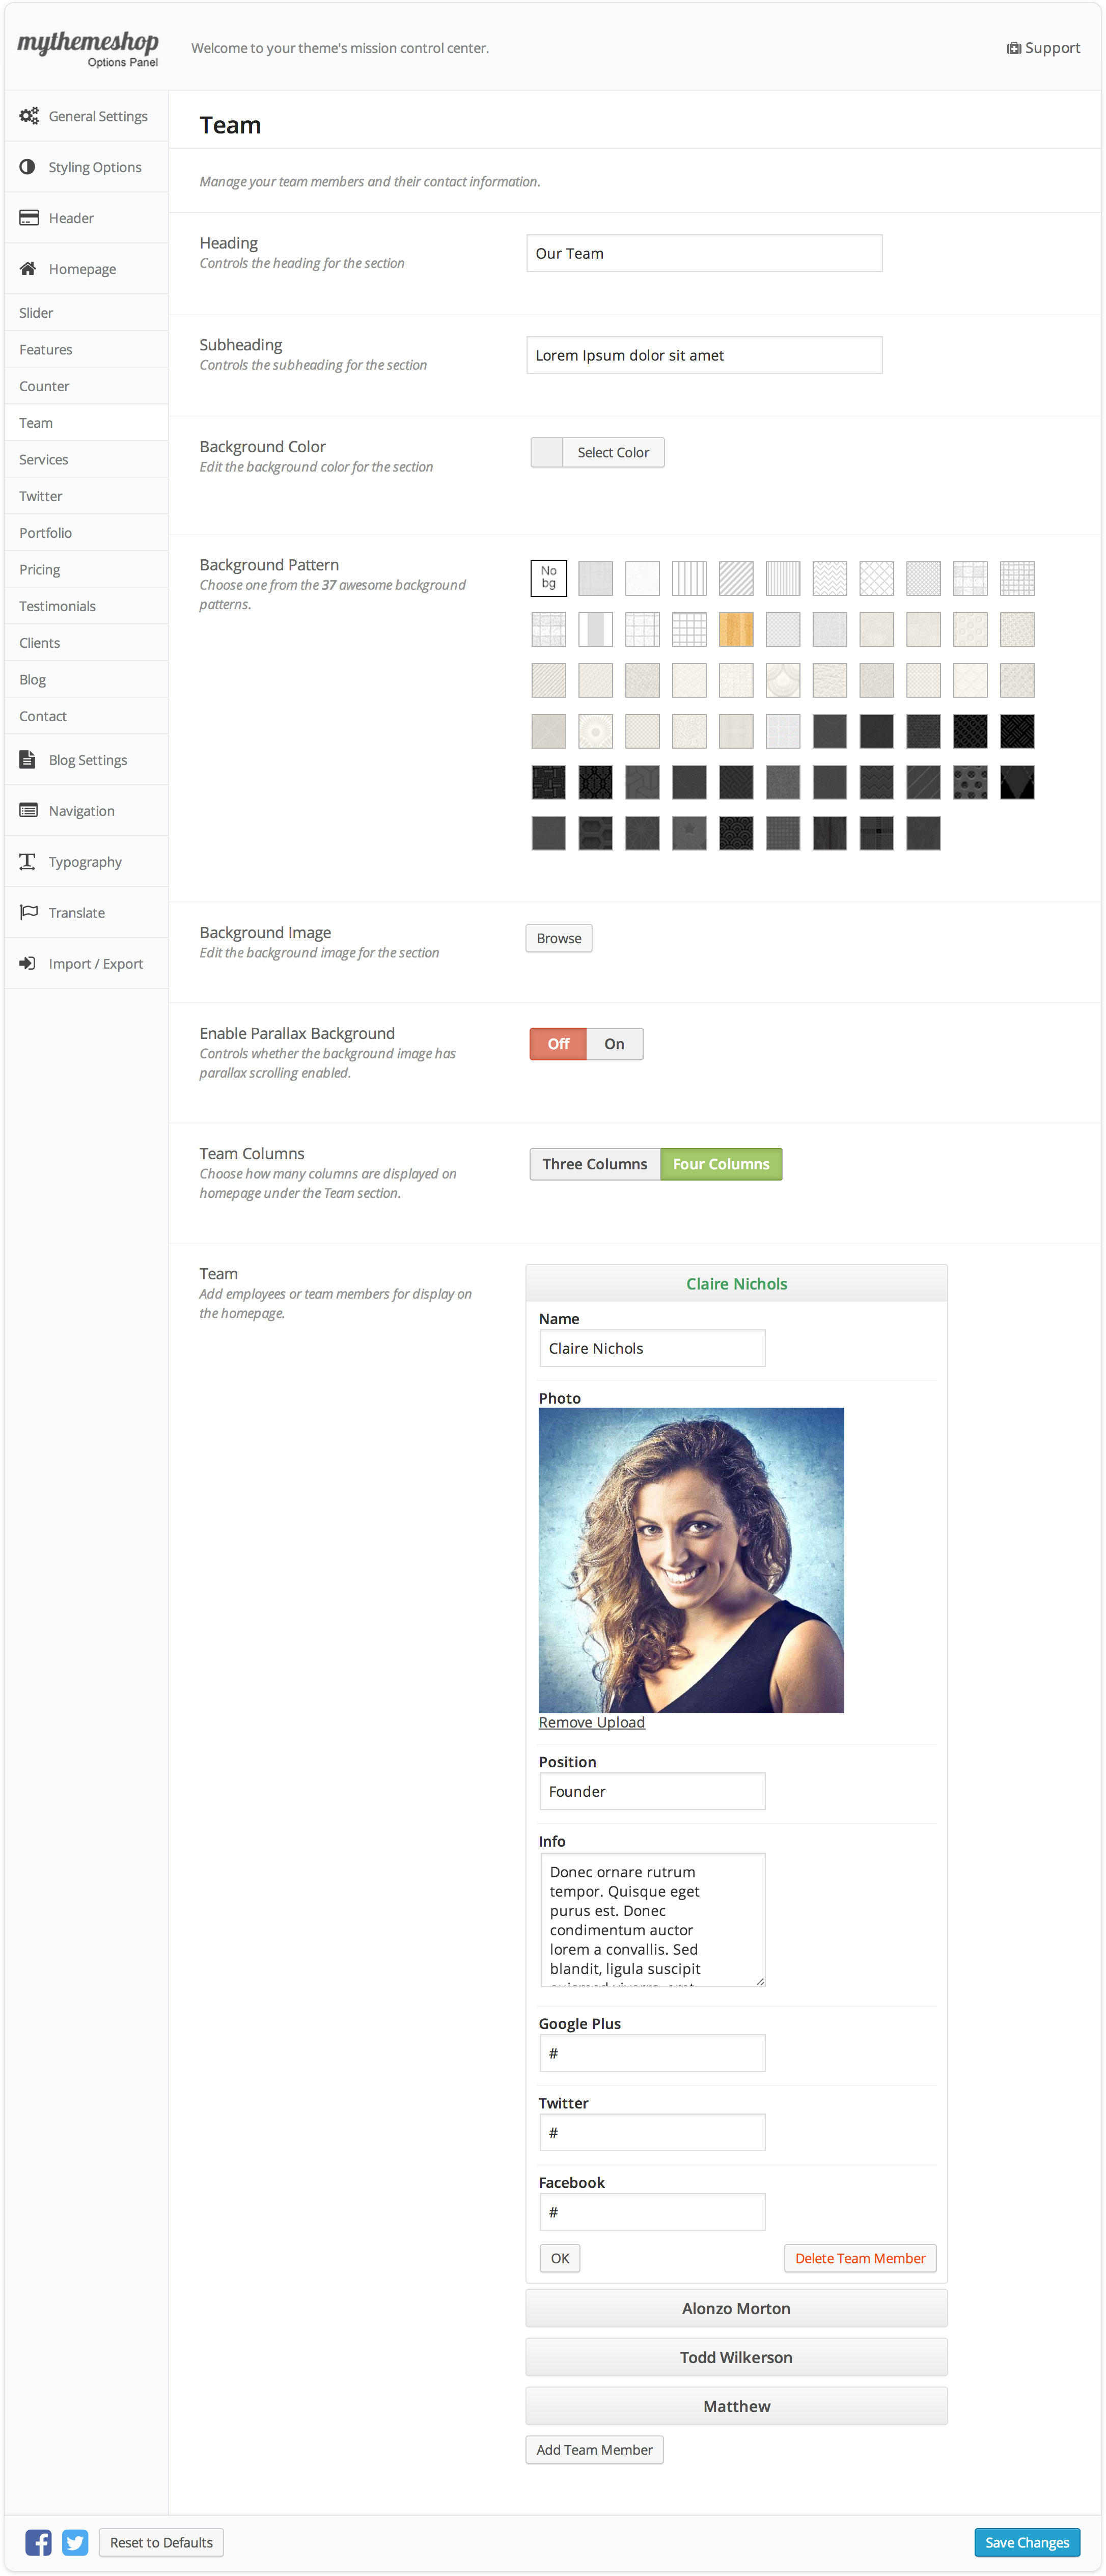This screenshot has height=2576, width=1106.
Task: Choose the orange wood background pattern
Action: tap(736, 630)
